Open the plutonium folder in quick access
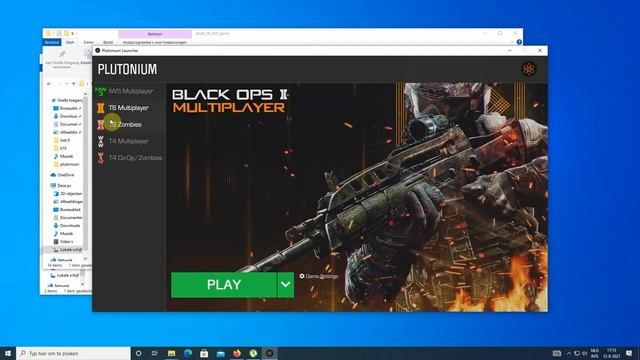Image resolution: width=640 pixels, height=360 pixels. click(67, 164)
